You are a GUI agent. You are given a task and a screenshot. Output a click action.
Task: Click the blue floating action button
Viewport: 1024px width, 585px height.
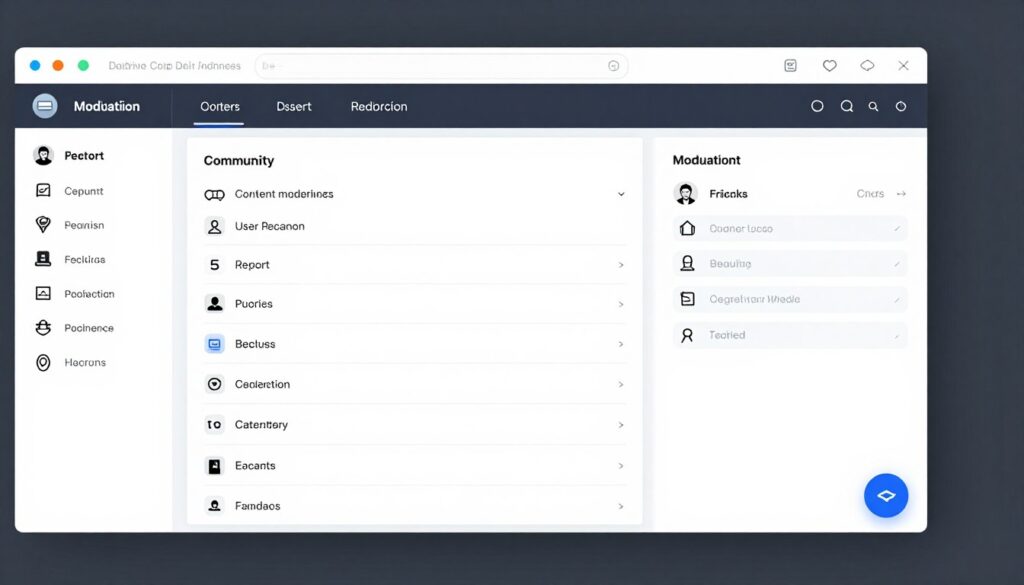pos(886,496)
